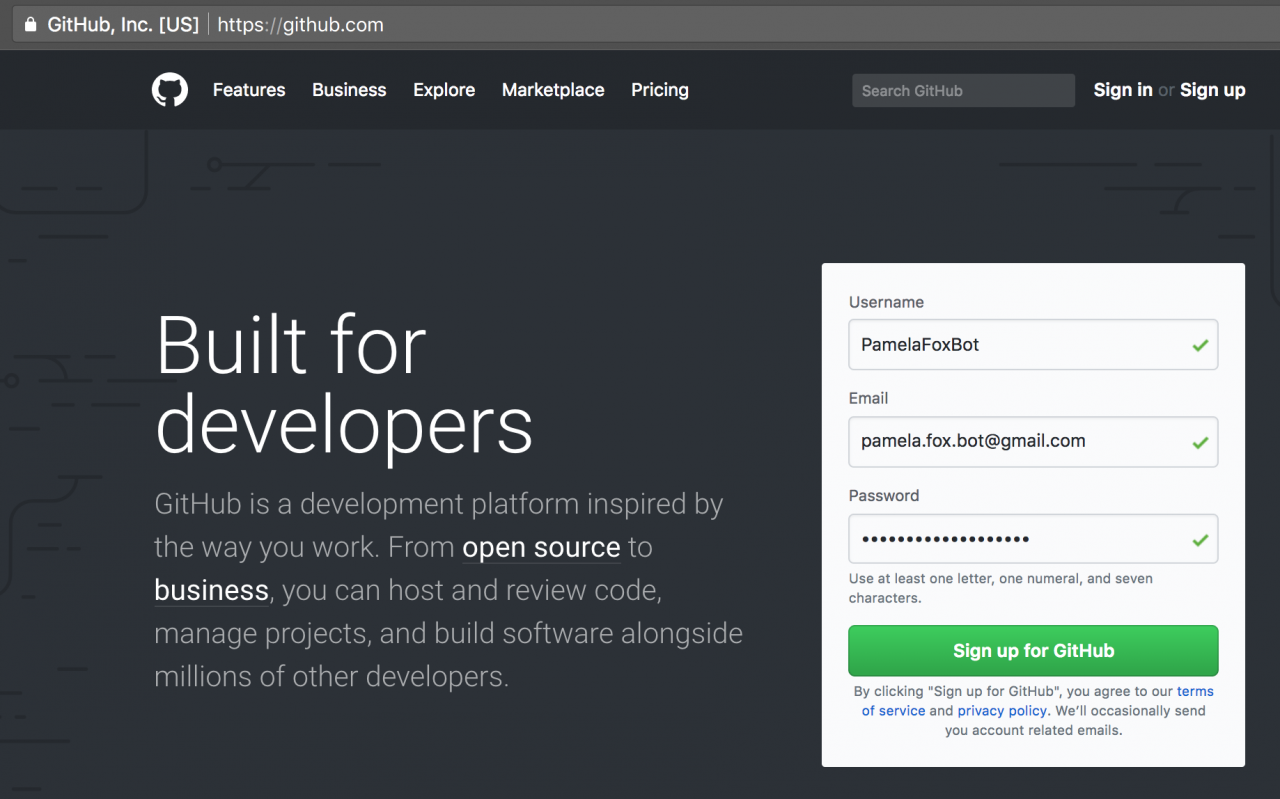
Task: Click the Password input field
Action: (1033, 539)
